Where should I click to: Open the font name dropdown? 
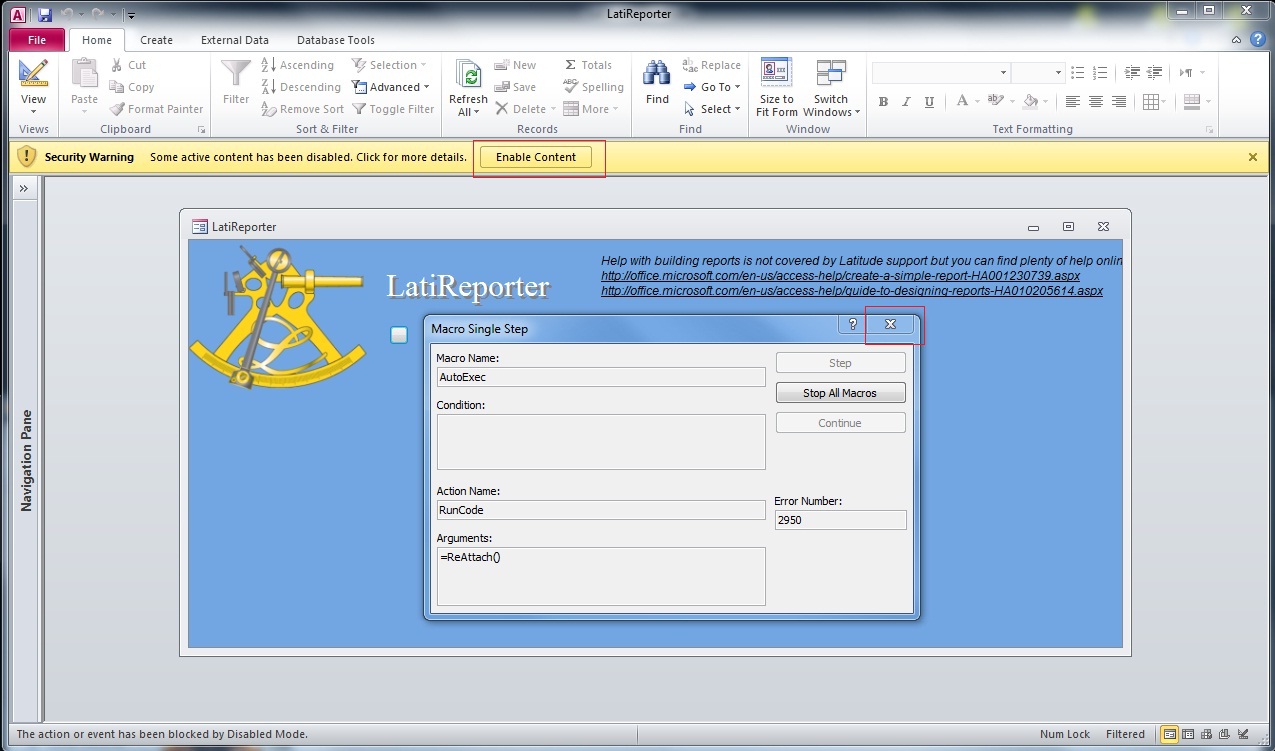[x=1003, y=73]
